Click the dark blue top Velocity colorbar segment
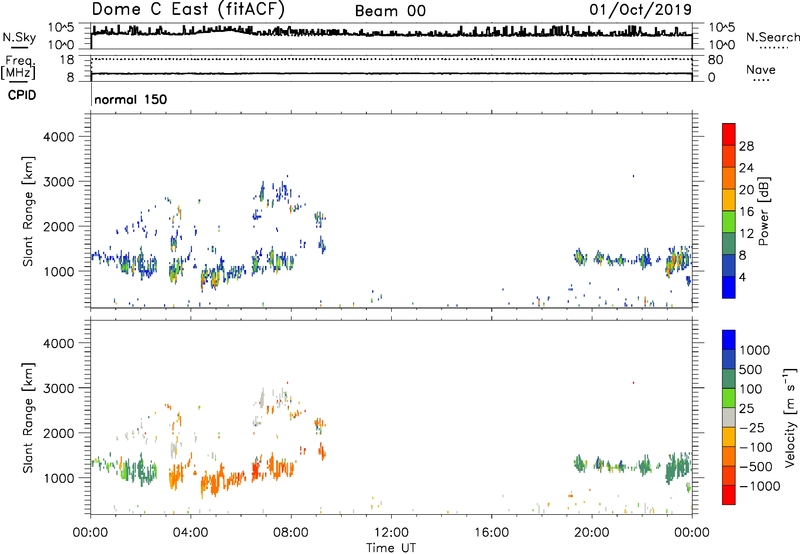This screenshot has width=800, height=554. tap(729, 340)
